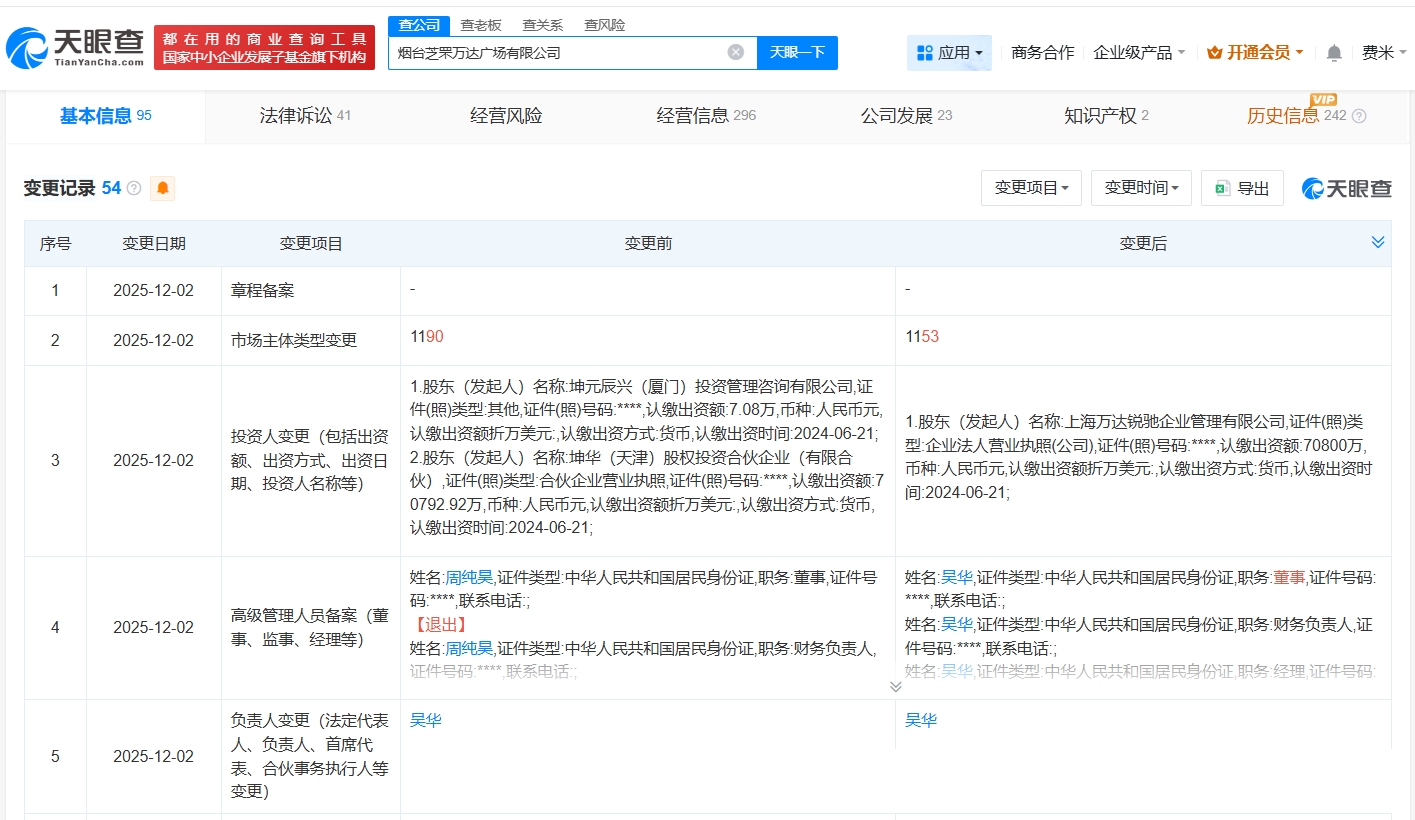Expand the 变更时间 filter dropdown

(1141, 188)
